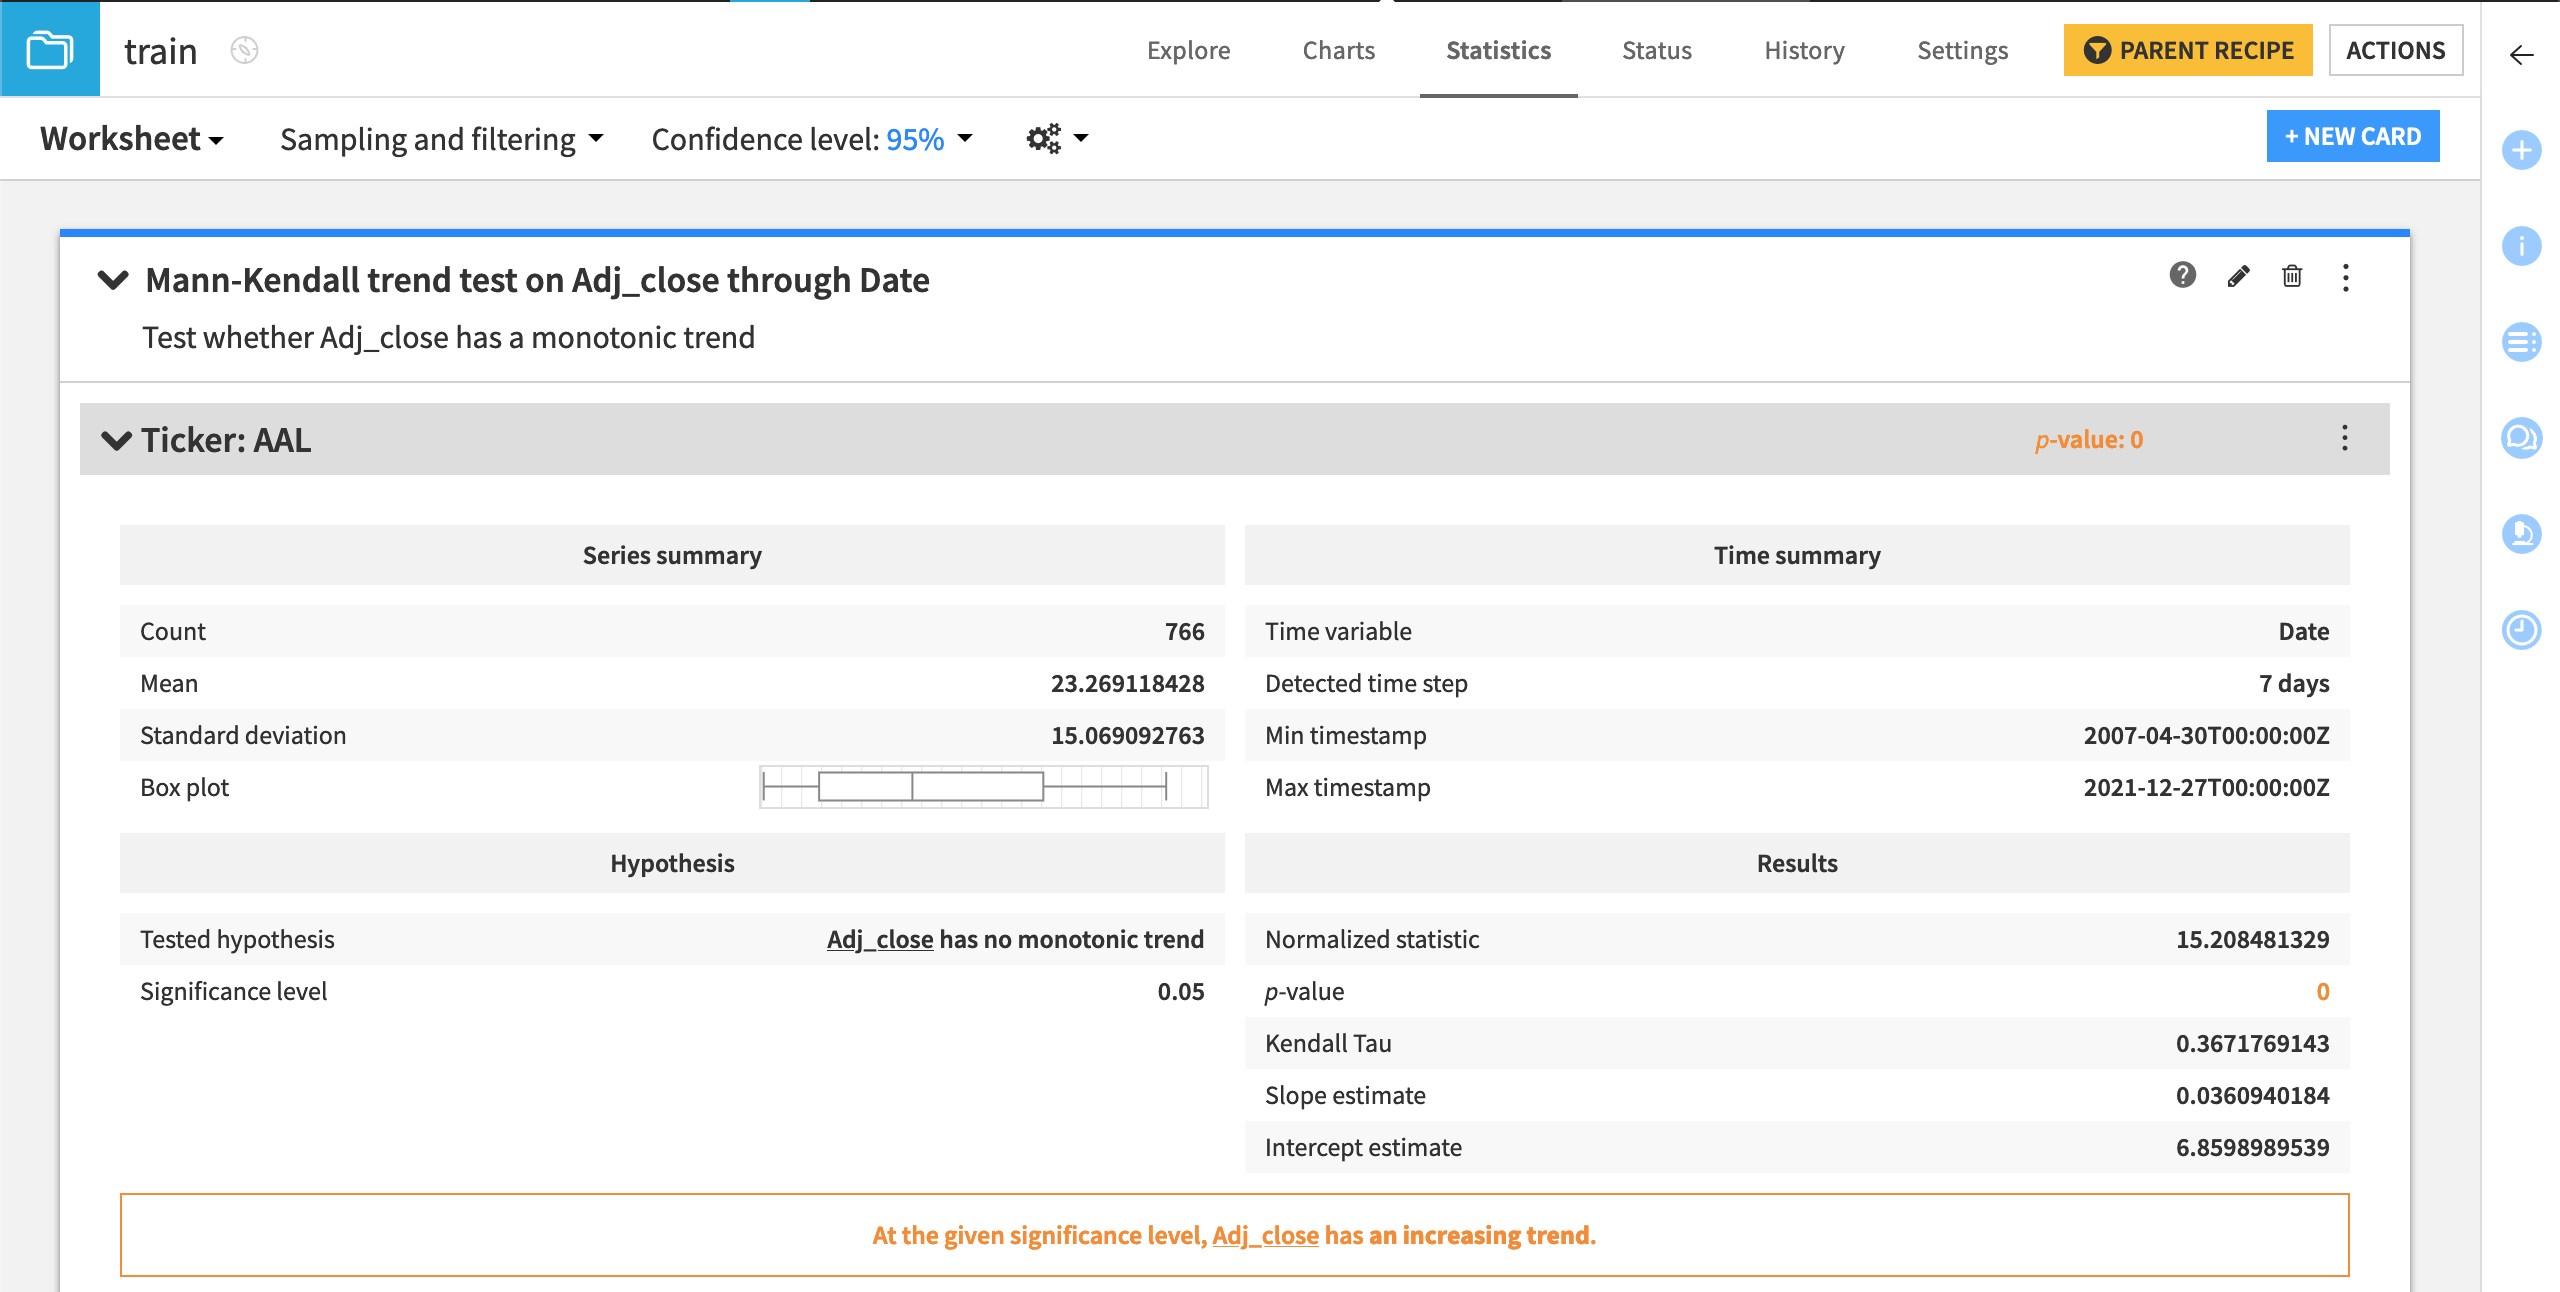Switch to the Charts tab
The image size is (2560, 1292).
tap(1338, 50)
